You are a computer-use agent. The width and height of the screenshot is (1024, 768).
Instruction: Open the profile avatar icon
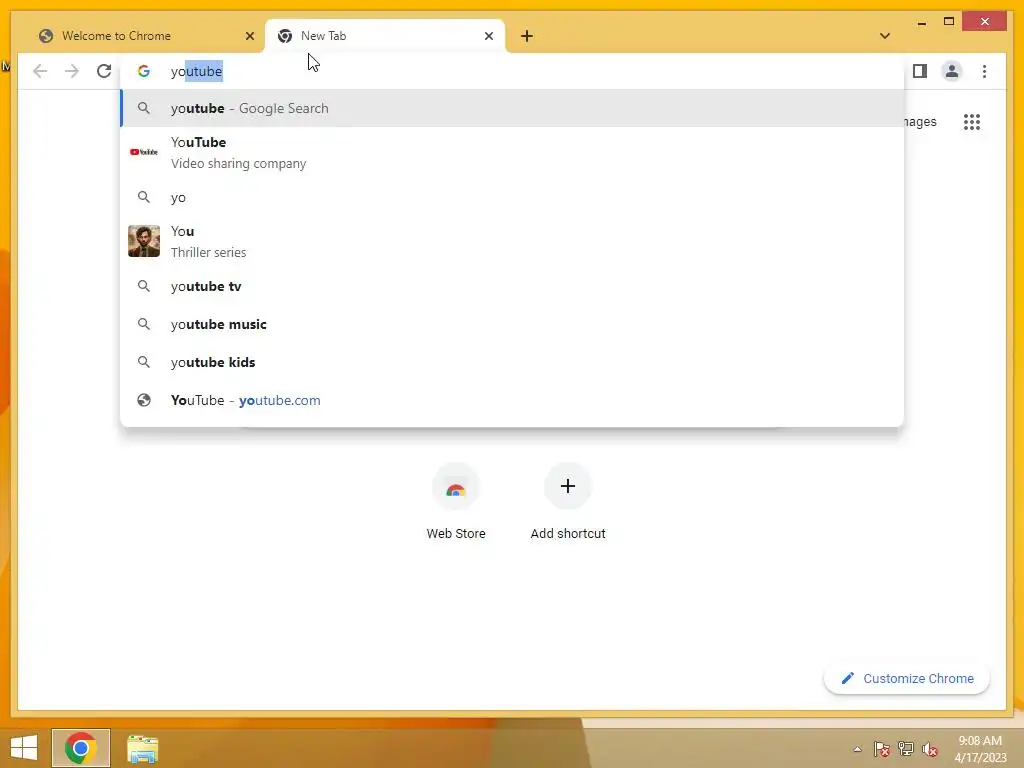click(x=952, y=71)
